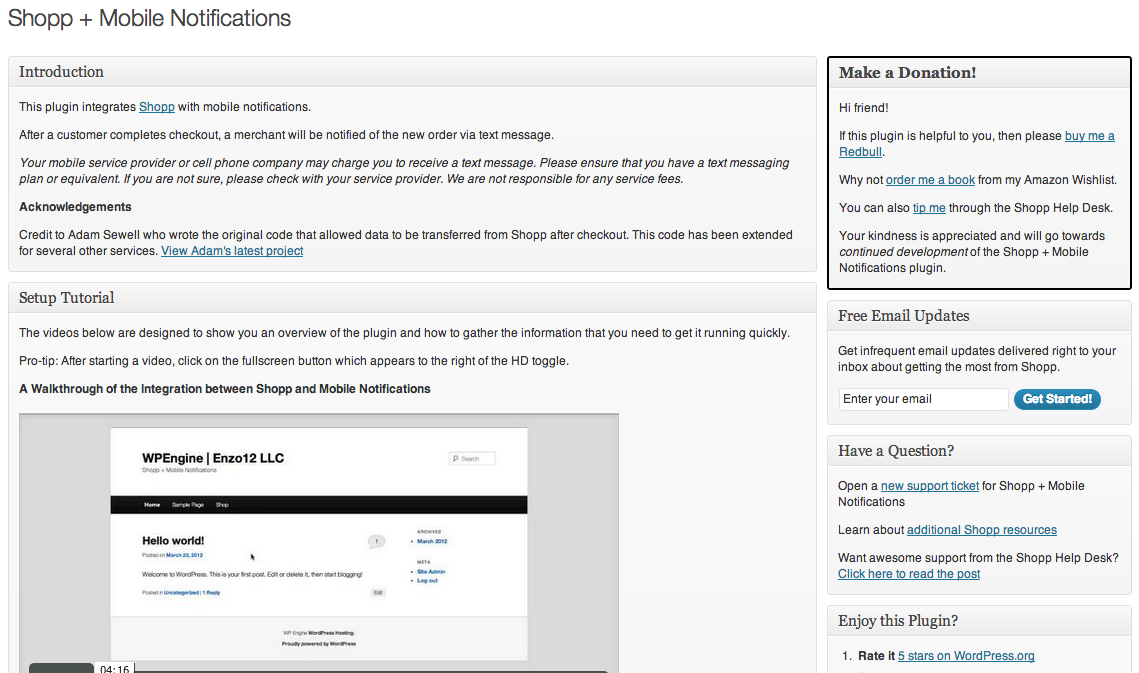This screenshot has width=1139, height=673.
Task: Play the walkthrough video thumbnail
Action: 319,544
